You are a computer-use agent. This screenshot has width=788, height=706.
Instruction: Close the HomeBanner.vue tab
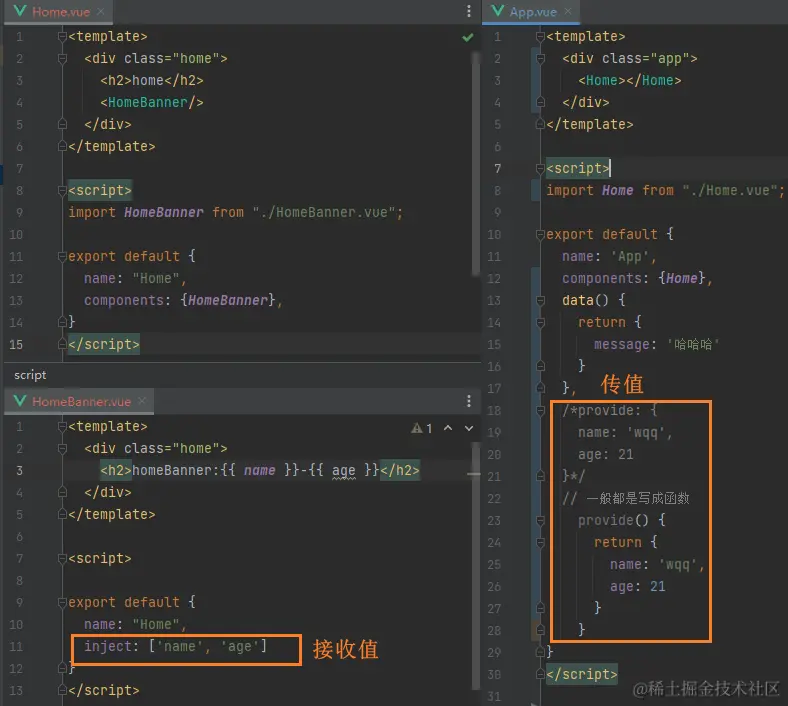point(142,400)
